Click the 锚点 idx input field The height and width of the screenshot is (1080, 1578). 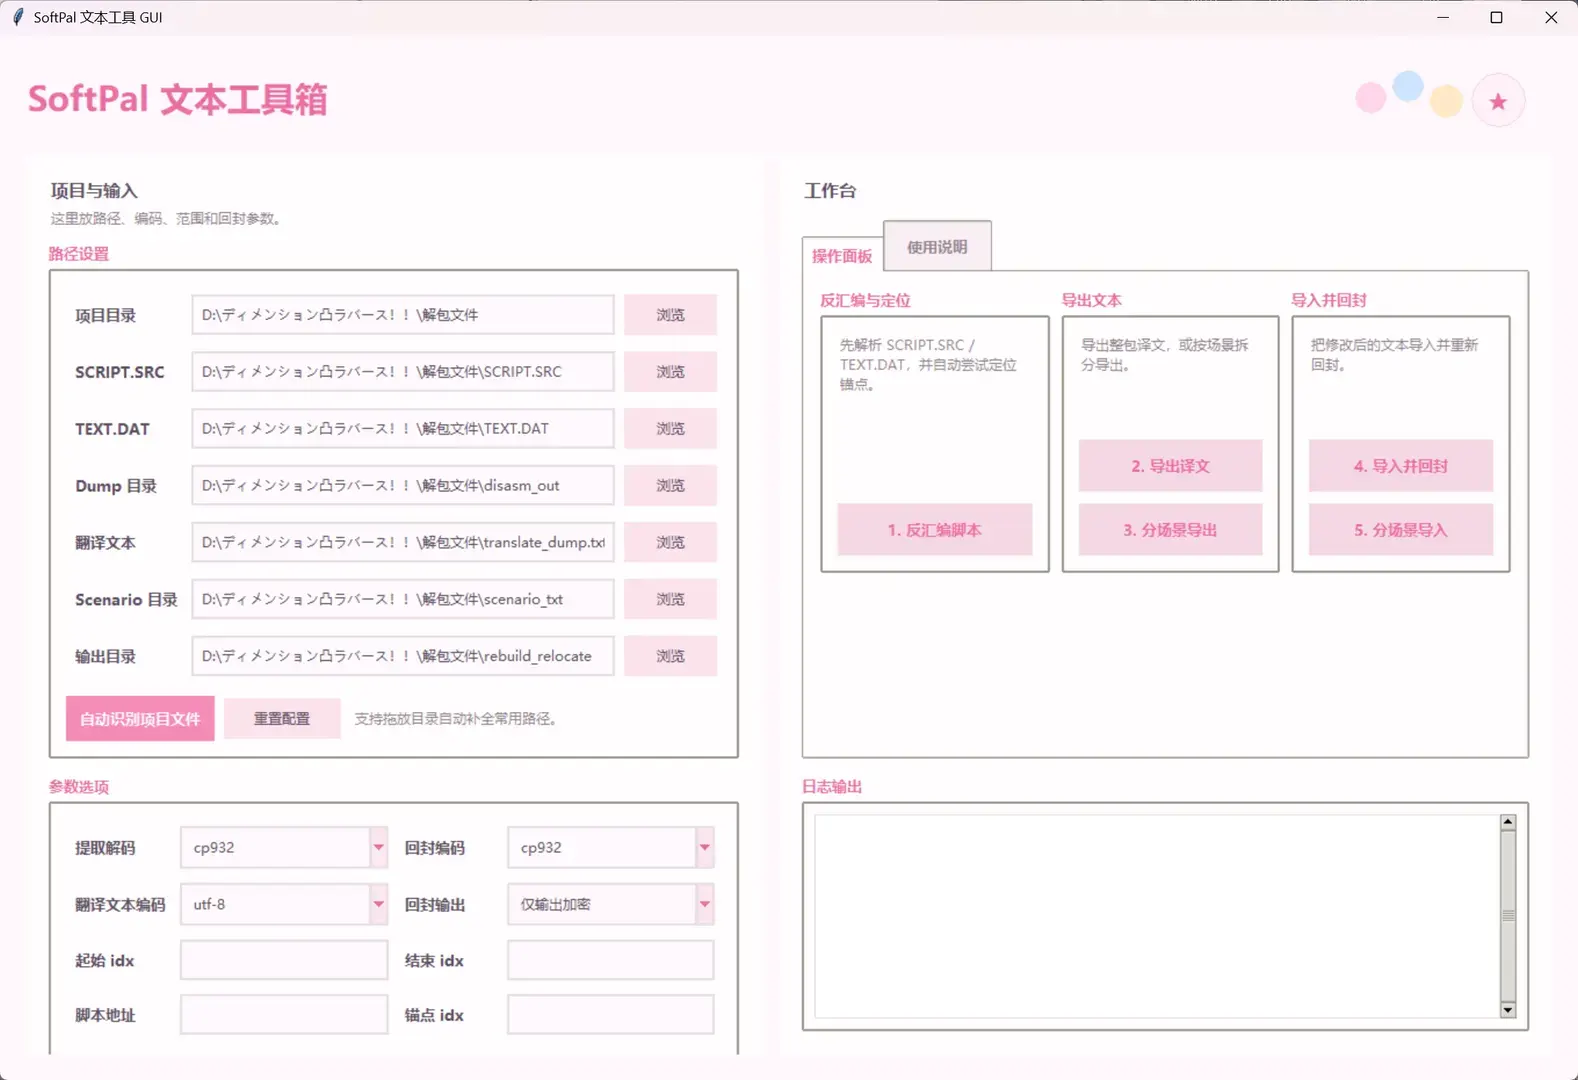pos(611,1015)
